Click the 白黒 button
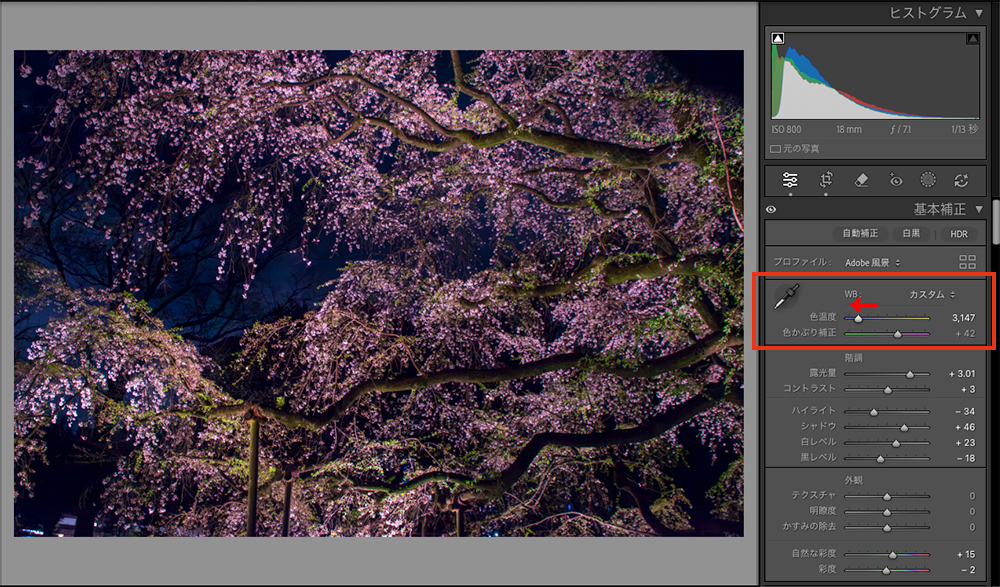 coord(911,233)
